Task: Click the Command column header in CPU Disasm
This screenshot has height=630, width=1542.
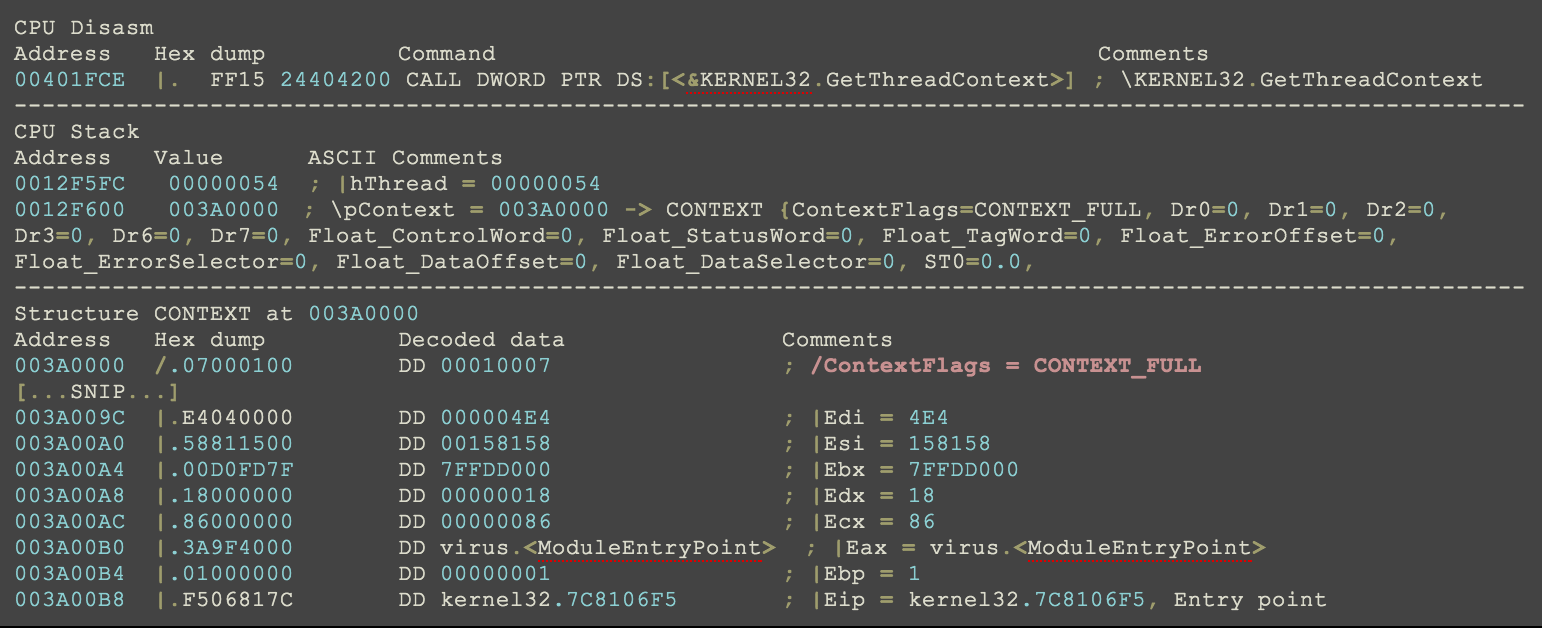Action: (446, 54)
